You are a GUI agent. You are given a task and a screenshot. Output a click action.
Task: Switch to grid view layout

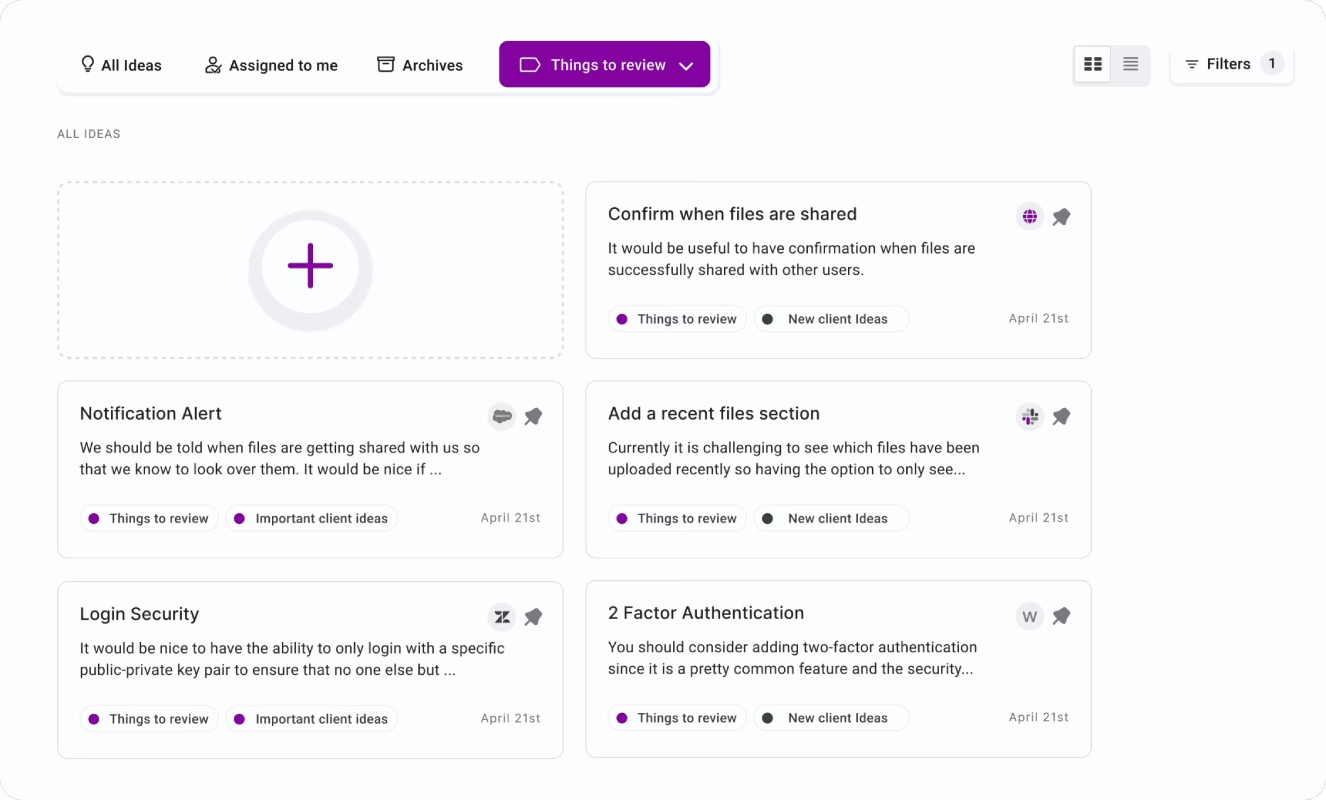(x=1093, y=64)
